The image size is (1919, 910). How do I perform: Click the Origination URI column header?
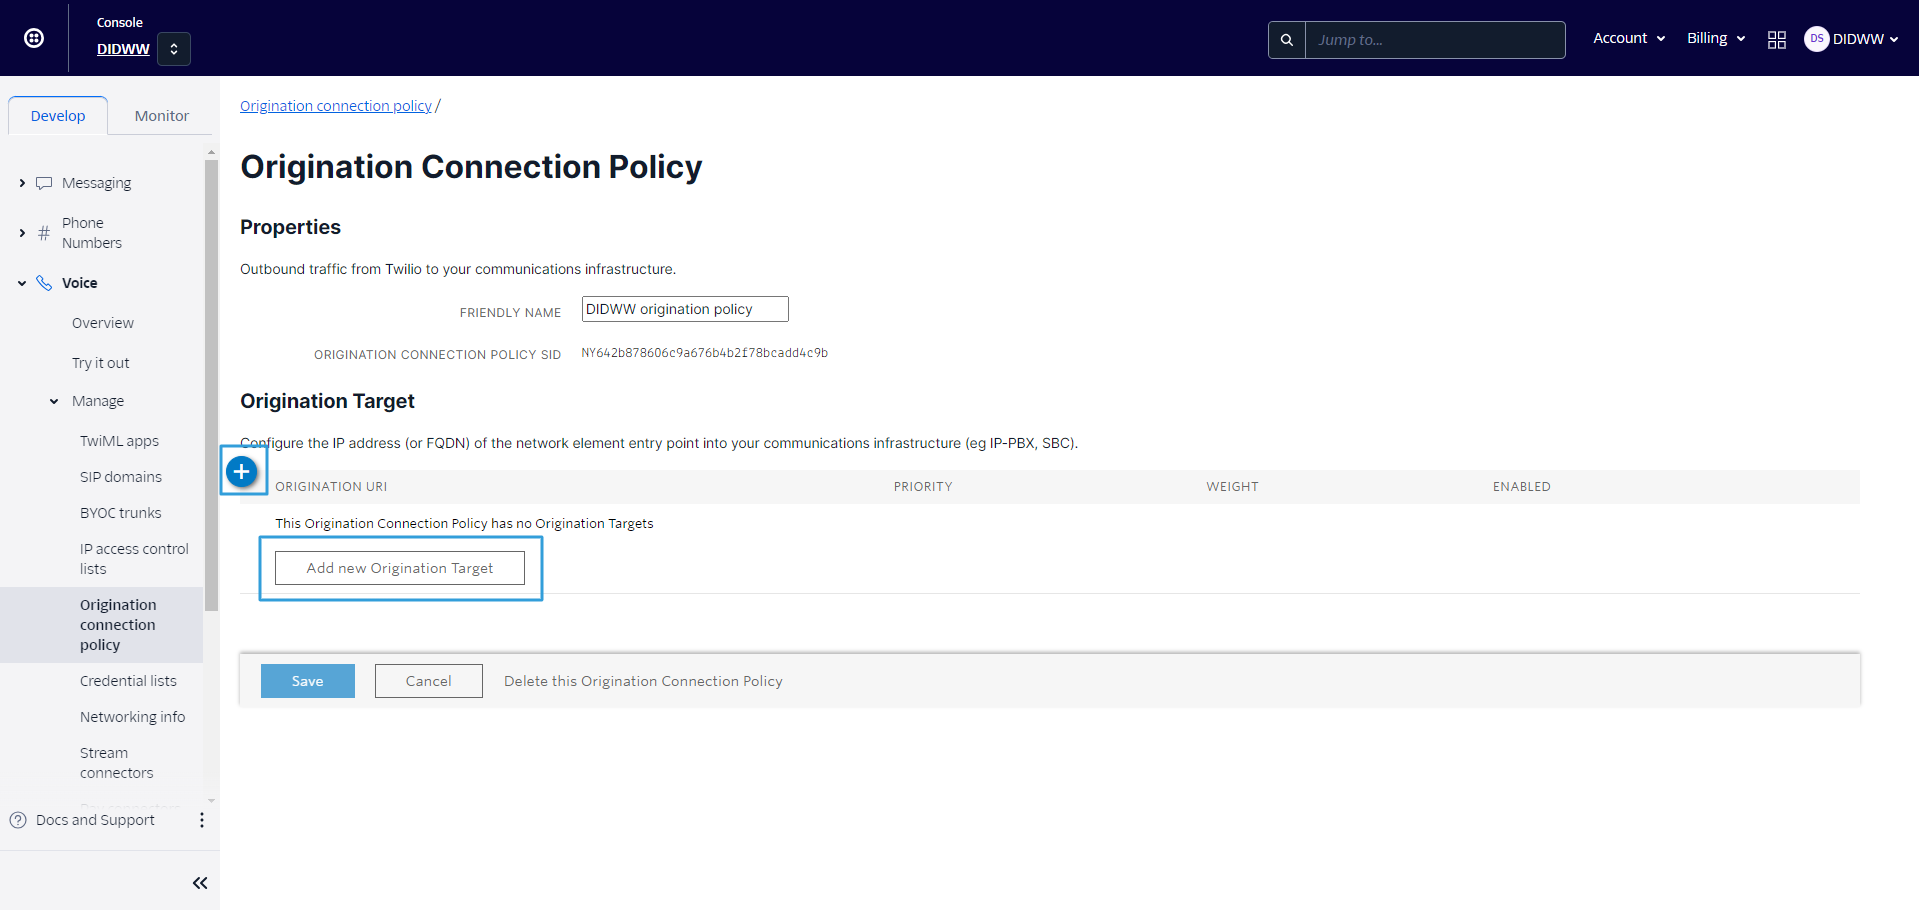pyautogui.click(x=331, y=487)
